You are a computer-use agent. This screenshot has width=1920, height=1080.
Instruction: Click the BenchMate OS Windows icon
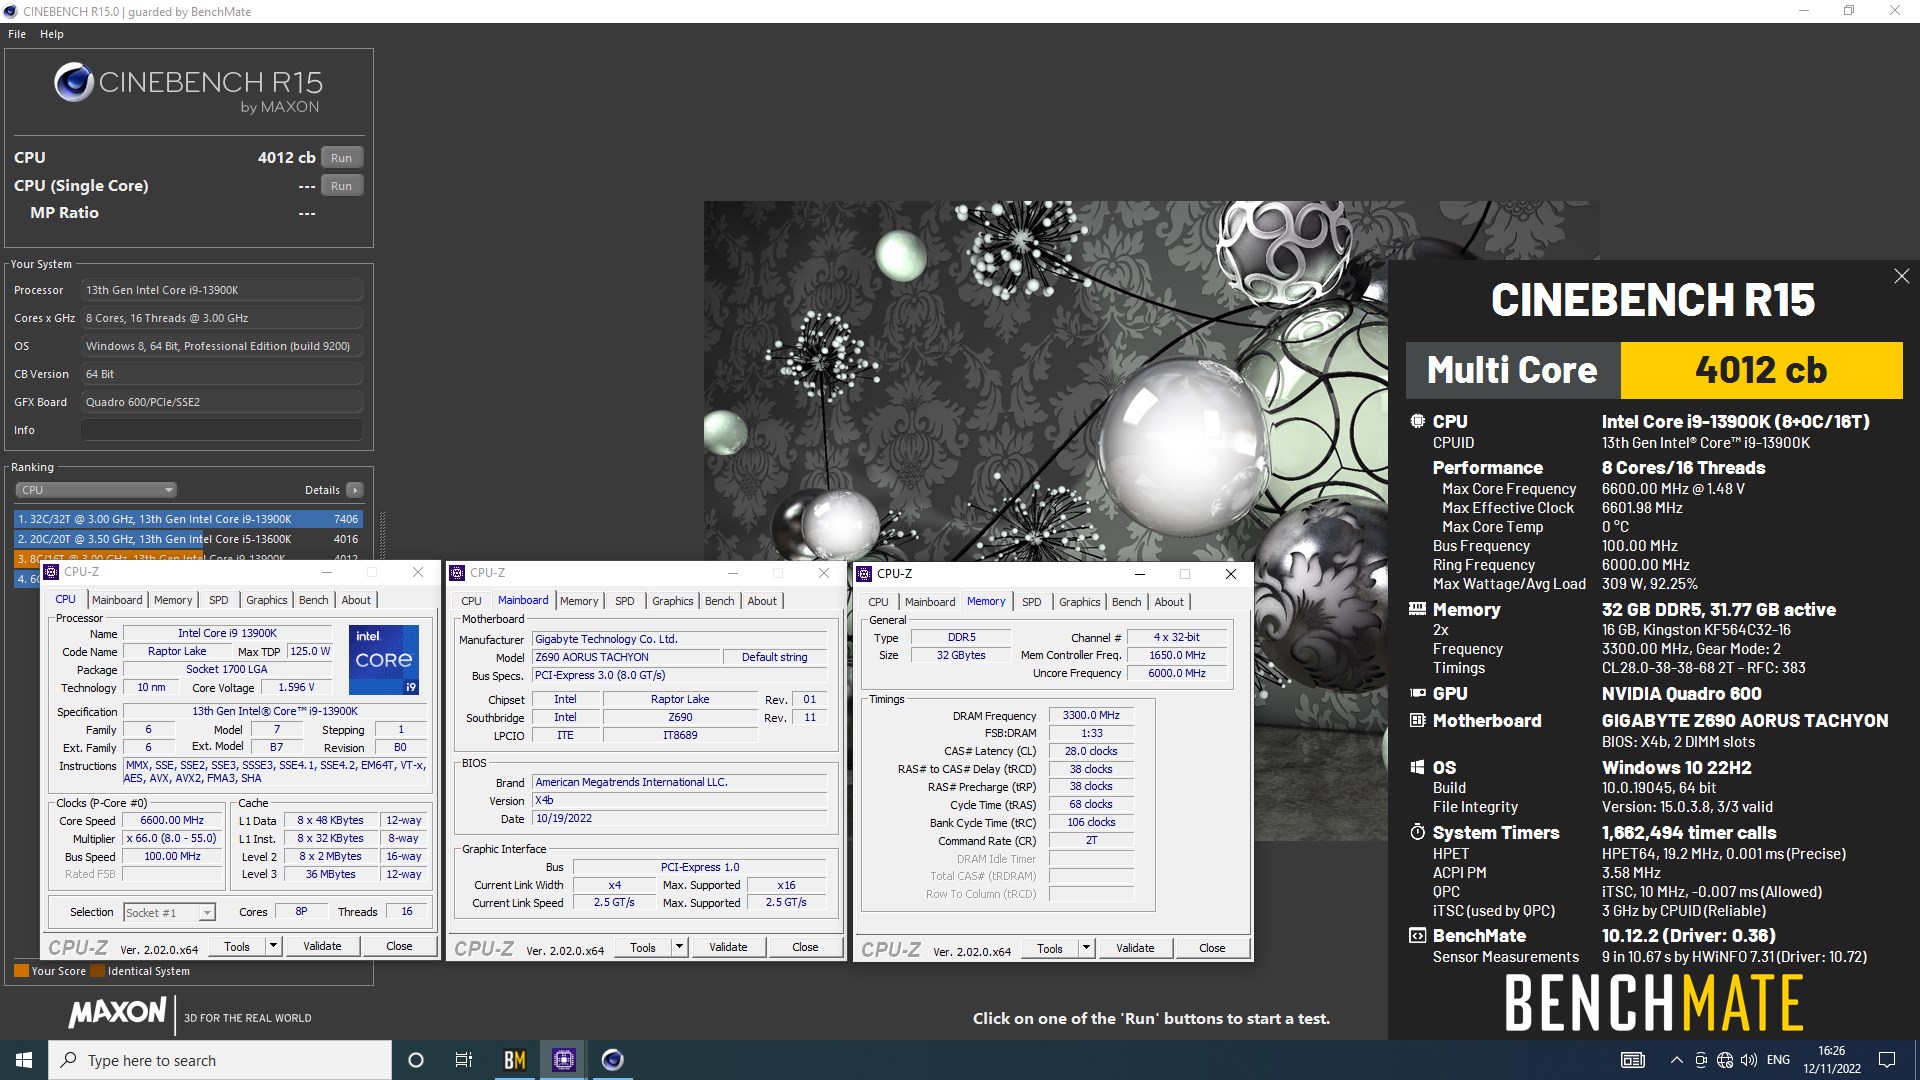click(1417, 767)
